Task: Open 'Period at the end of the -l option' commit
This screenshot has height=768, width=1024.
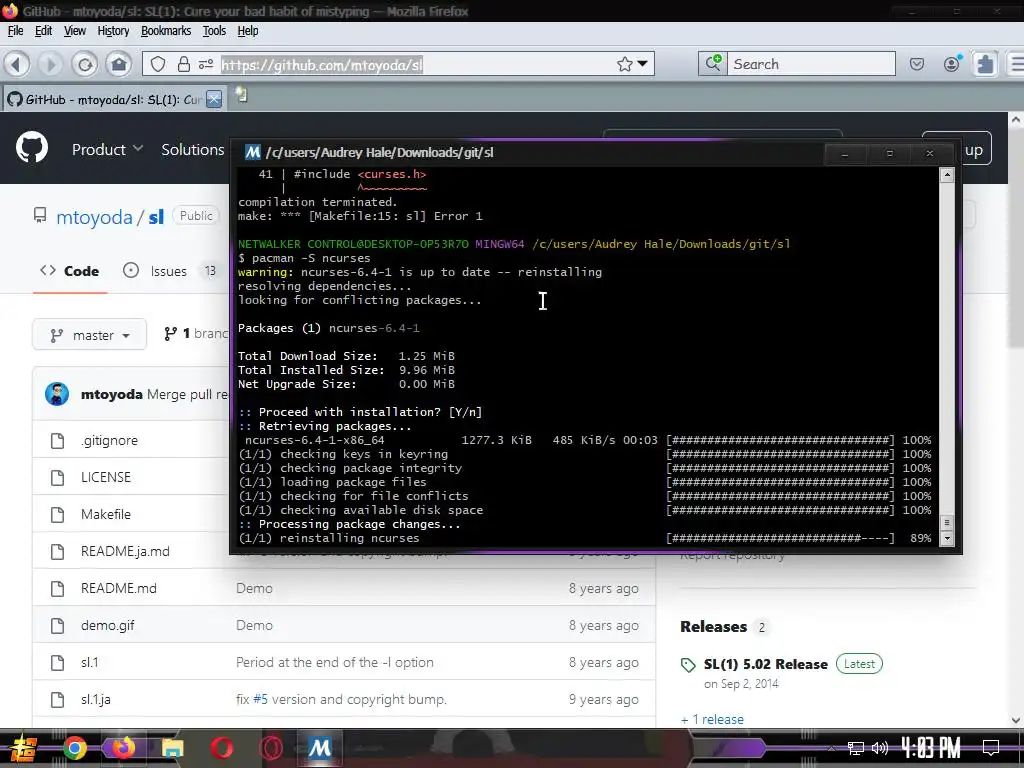Action: point(334,662)
